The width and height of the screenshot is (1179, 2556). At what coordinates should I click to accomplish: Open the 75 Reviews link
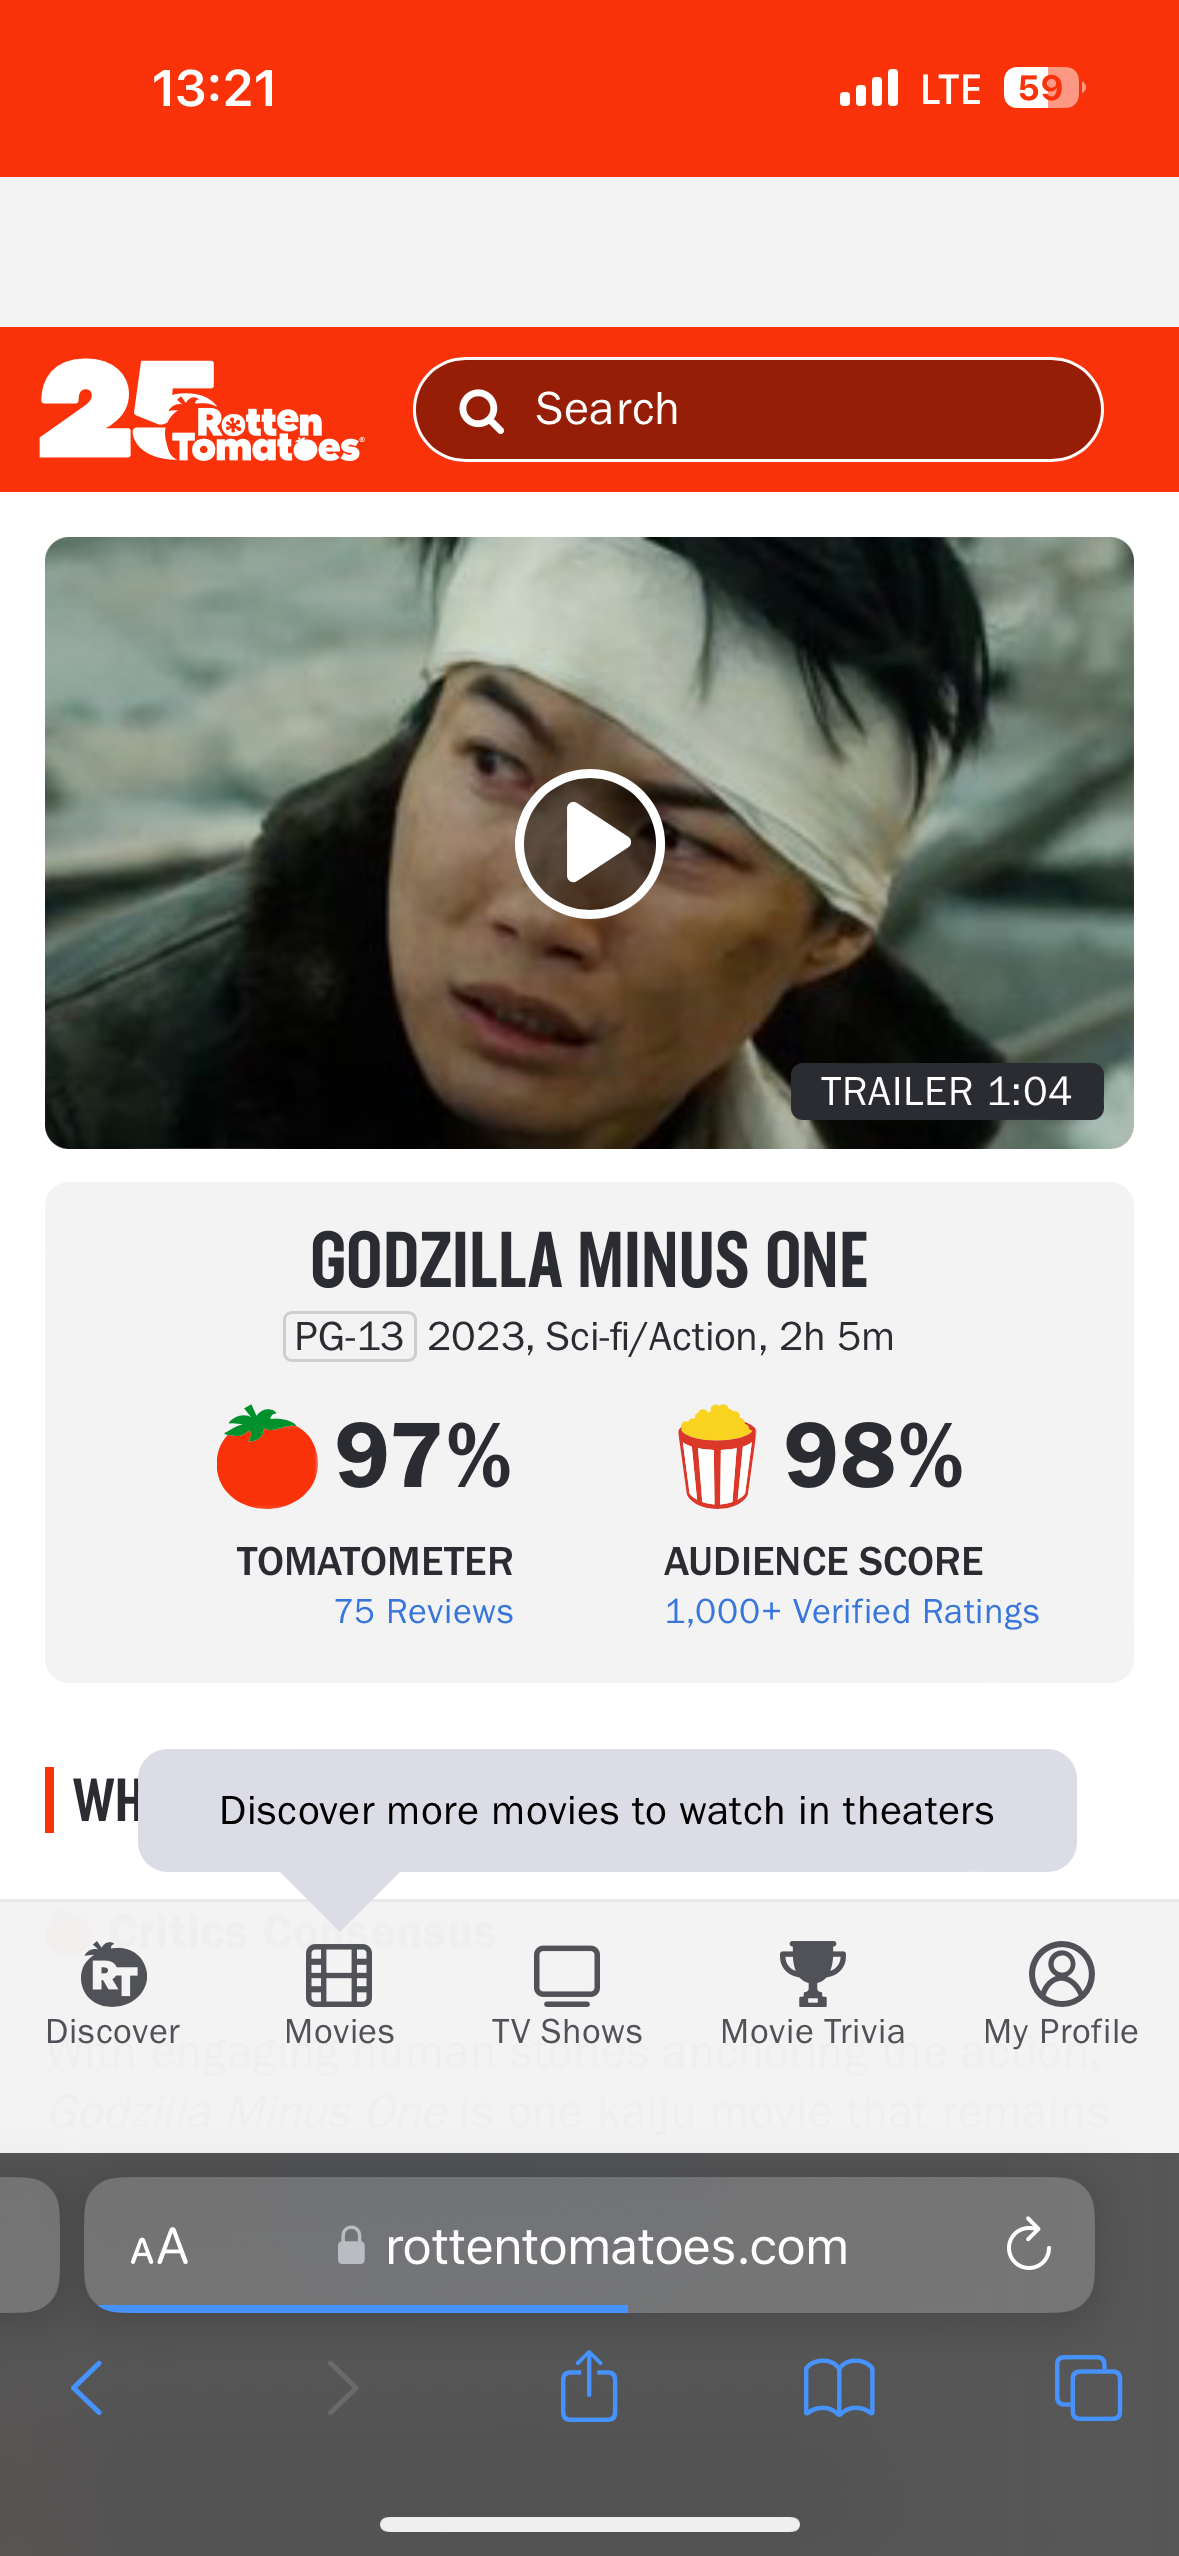[423, 1611]
